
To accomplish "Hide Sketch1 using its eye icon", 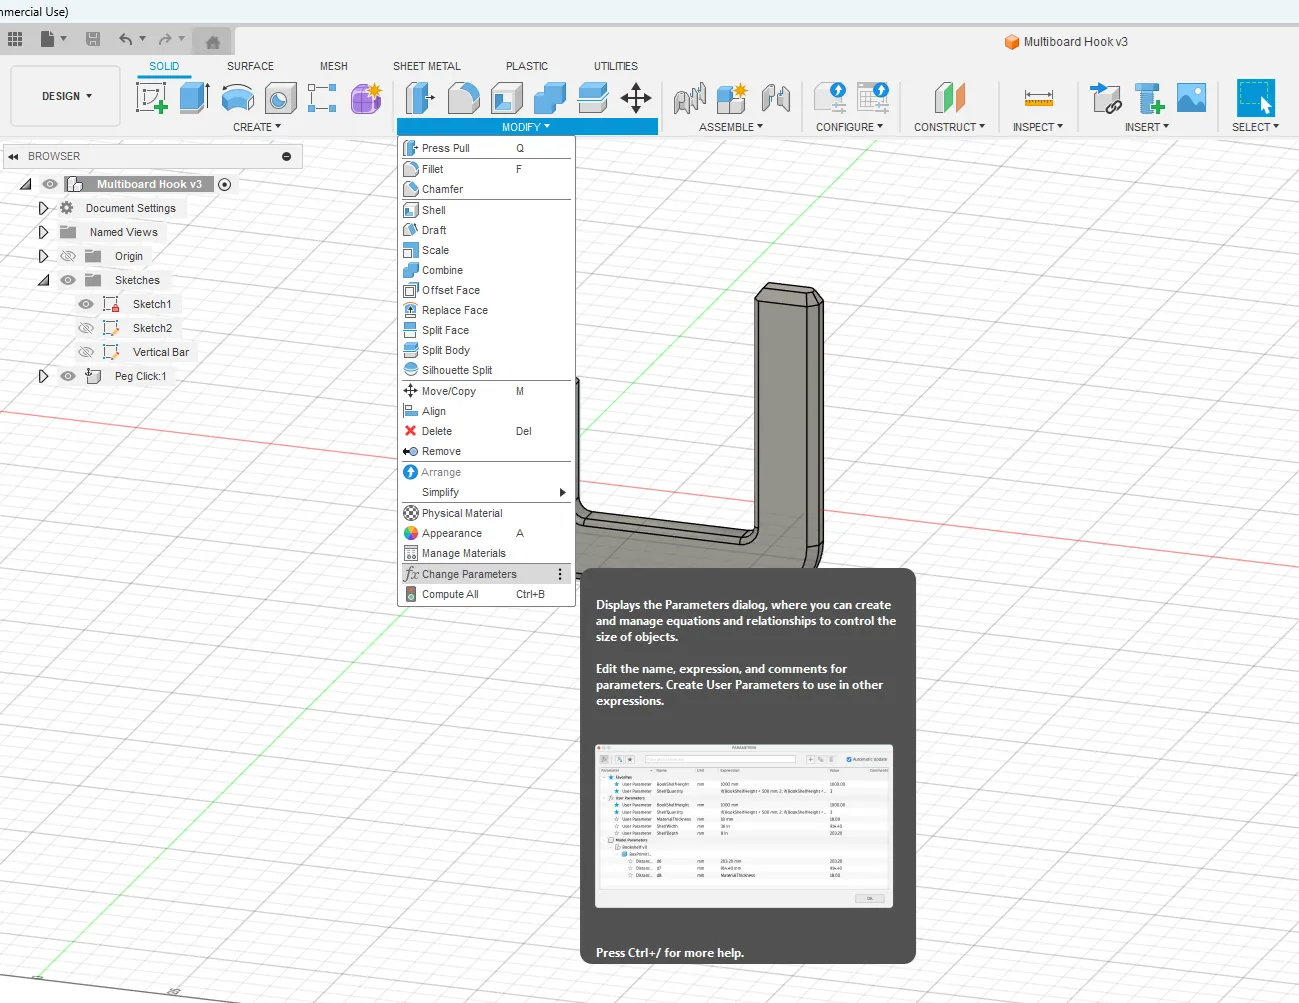I will pos(86,304).
